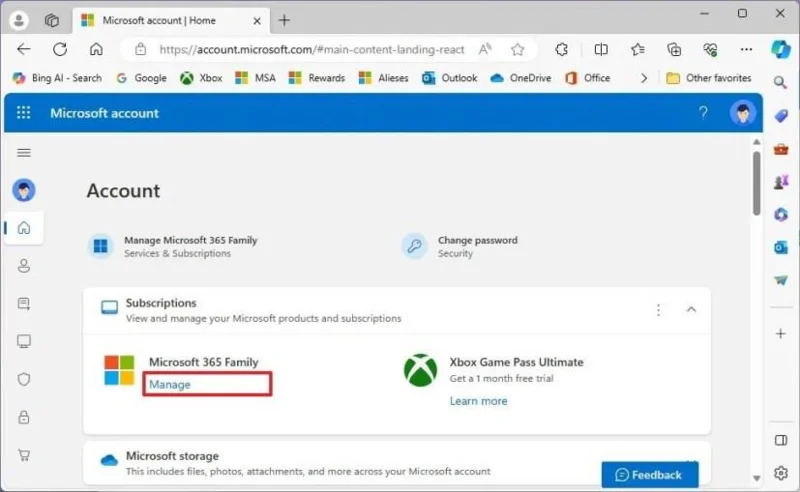Screen dimensions: 800x492
Task: Open Microsoft app launcher grid
Action: pos(23,113)
